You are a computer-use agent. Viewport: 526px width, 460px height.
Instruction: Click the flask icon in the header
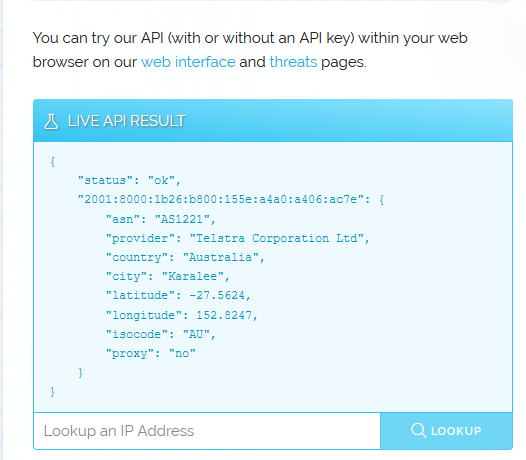click(x=51, y=121)
